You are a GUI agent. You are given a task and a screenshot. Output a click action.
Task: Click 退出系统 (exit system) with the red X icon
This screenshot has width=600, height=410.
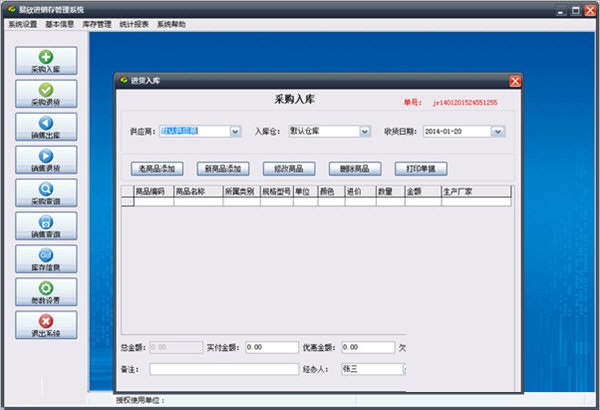(x=46, y=325)
